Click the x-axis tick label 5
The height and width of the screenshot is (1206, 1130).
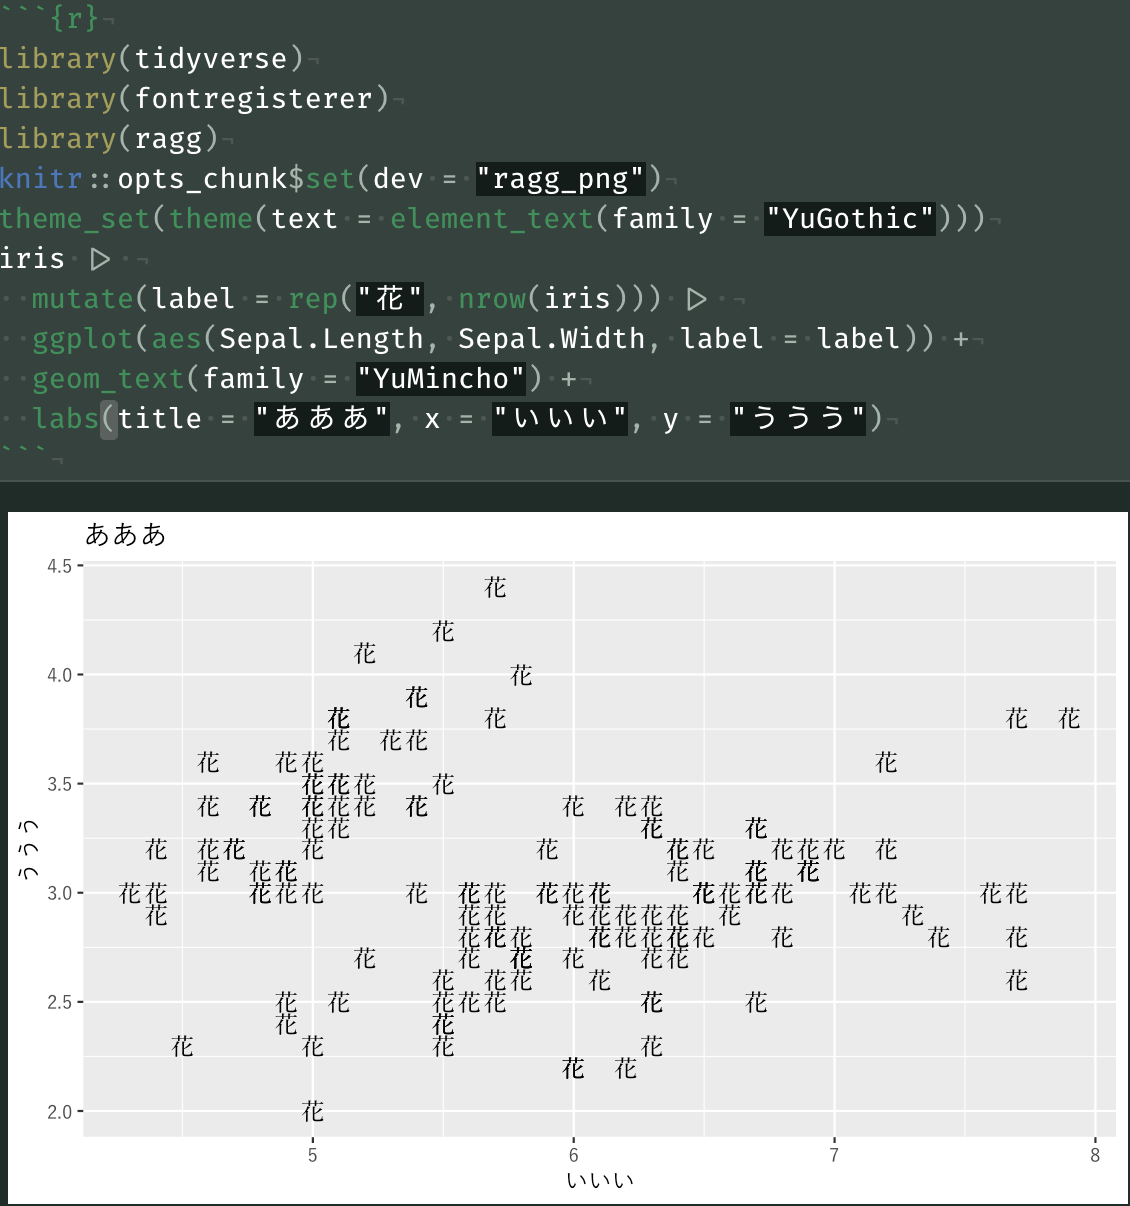pyautogui.click(x=313, y=1156)
